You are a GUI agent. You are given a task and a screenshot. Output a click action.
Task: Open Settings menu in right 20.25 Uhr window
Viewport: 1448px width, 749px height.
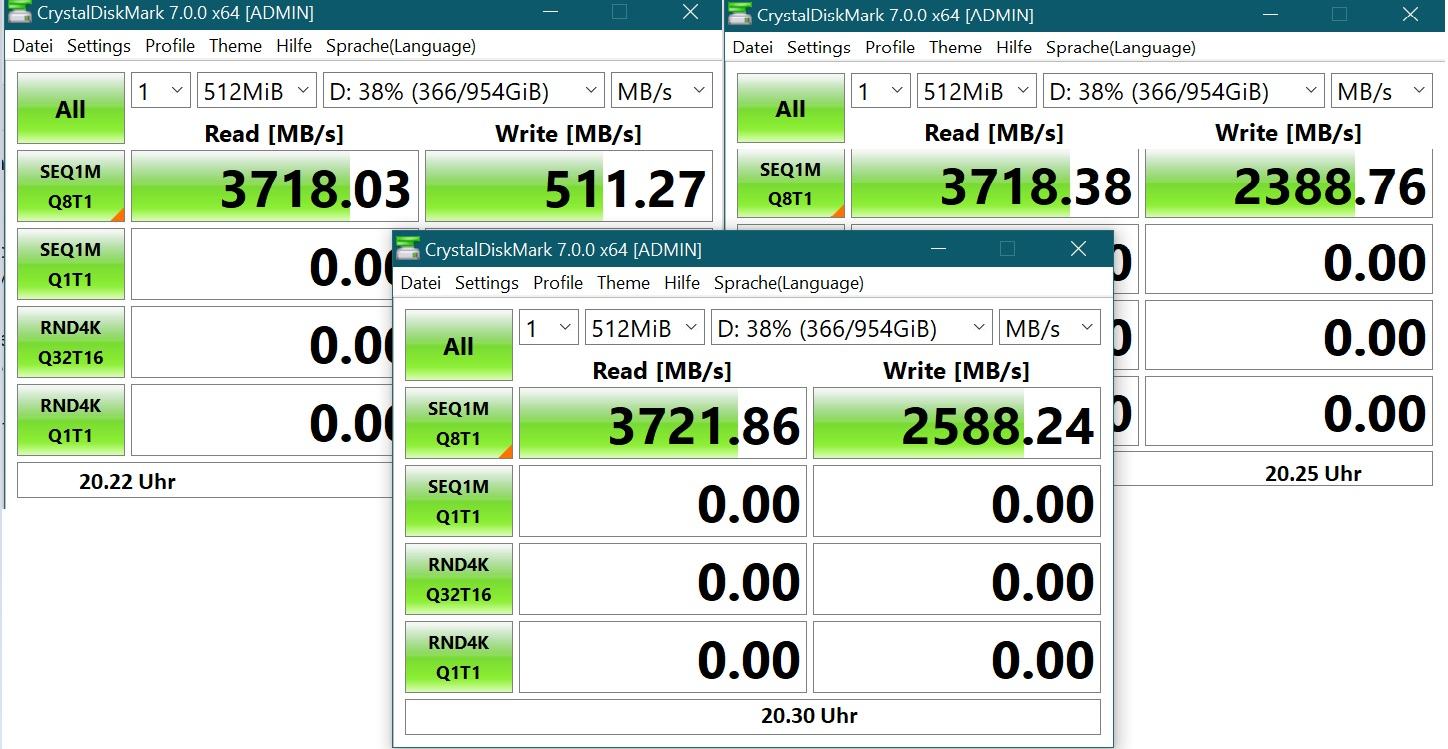click(x=819, y=47)
